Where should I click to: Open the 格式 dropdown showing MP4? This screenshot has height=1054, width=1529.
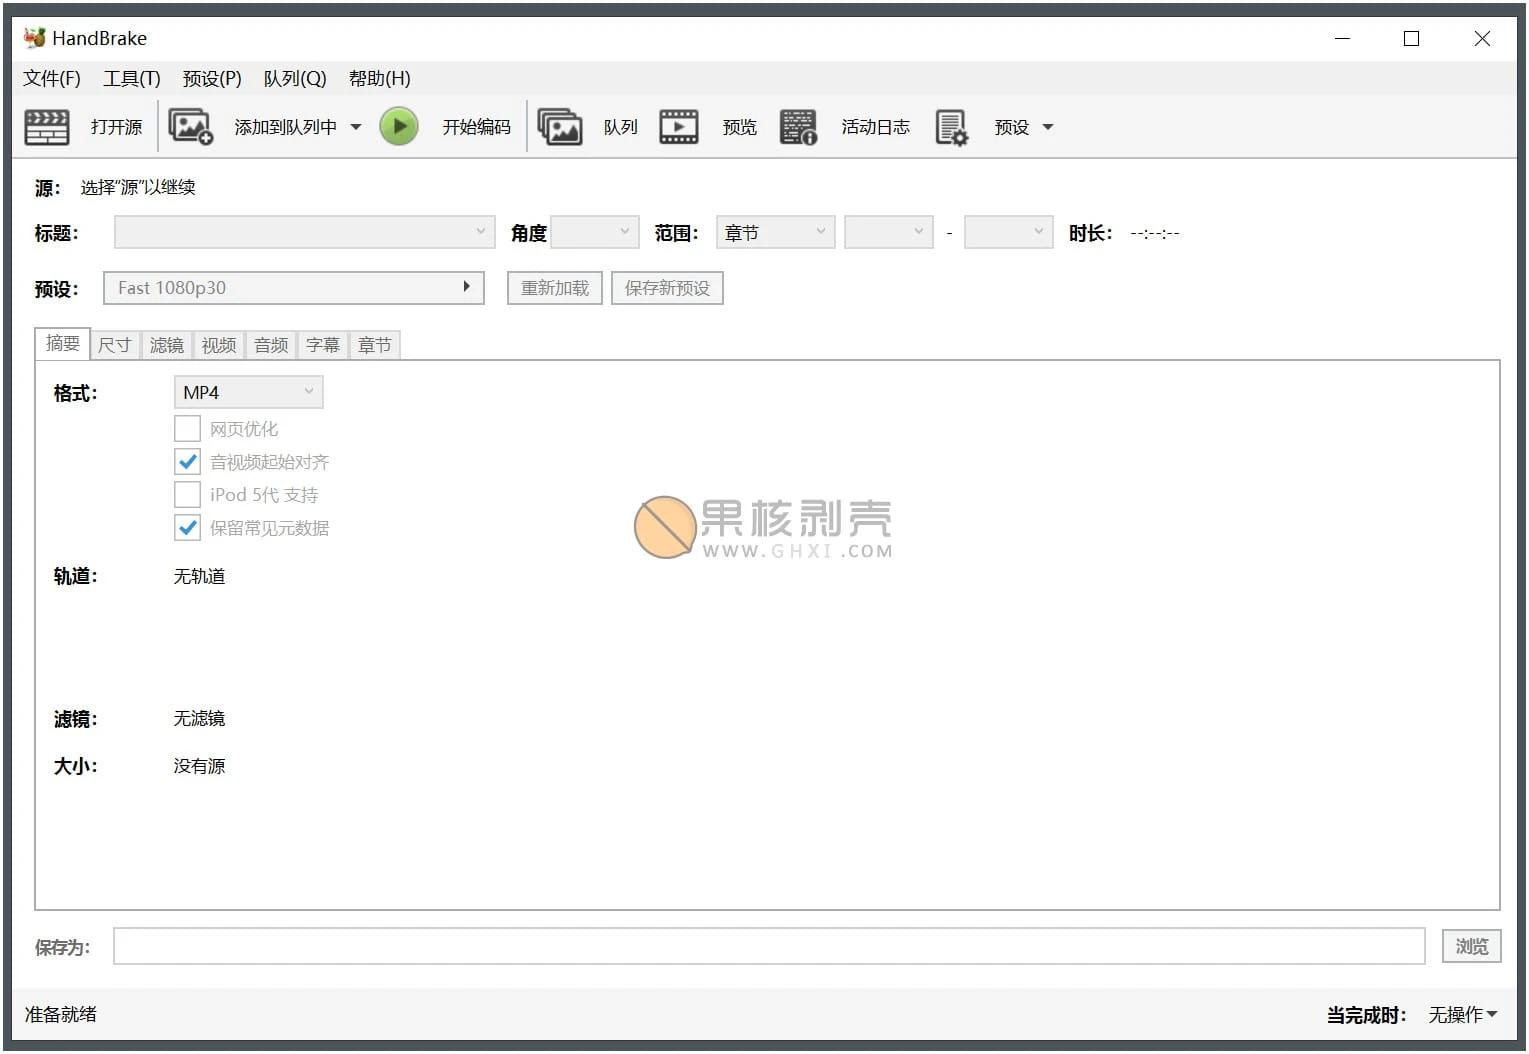[x=248, y=391]
